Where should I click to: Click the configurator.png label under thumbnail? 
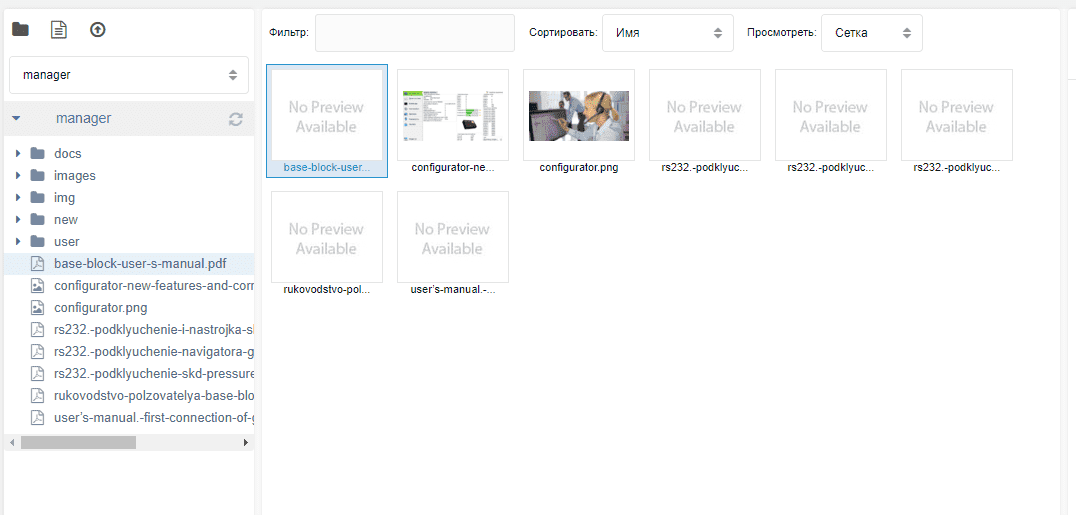pos(578,168)
